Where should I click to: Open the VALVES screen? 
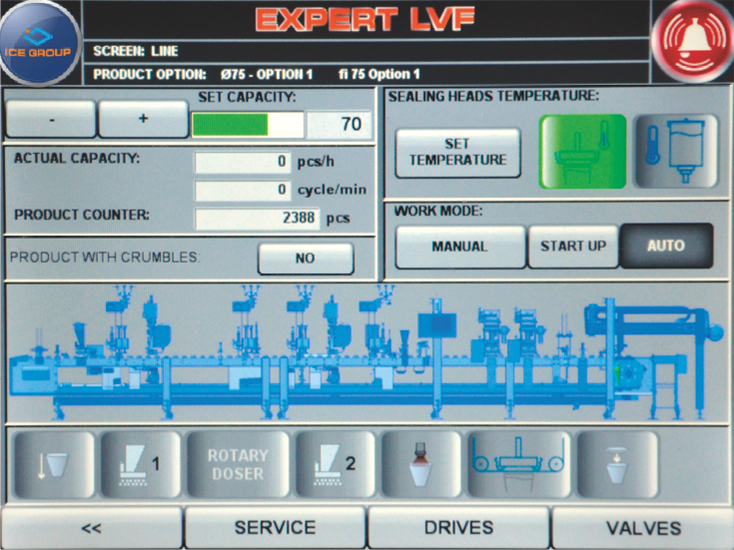pyautogui.click(x=643, y=528)
